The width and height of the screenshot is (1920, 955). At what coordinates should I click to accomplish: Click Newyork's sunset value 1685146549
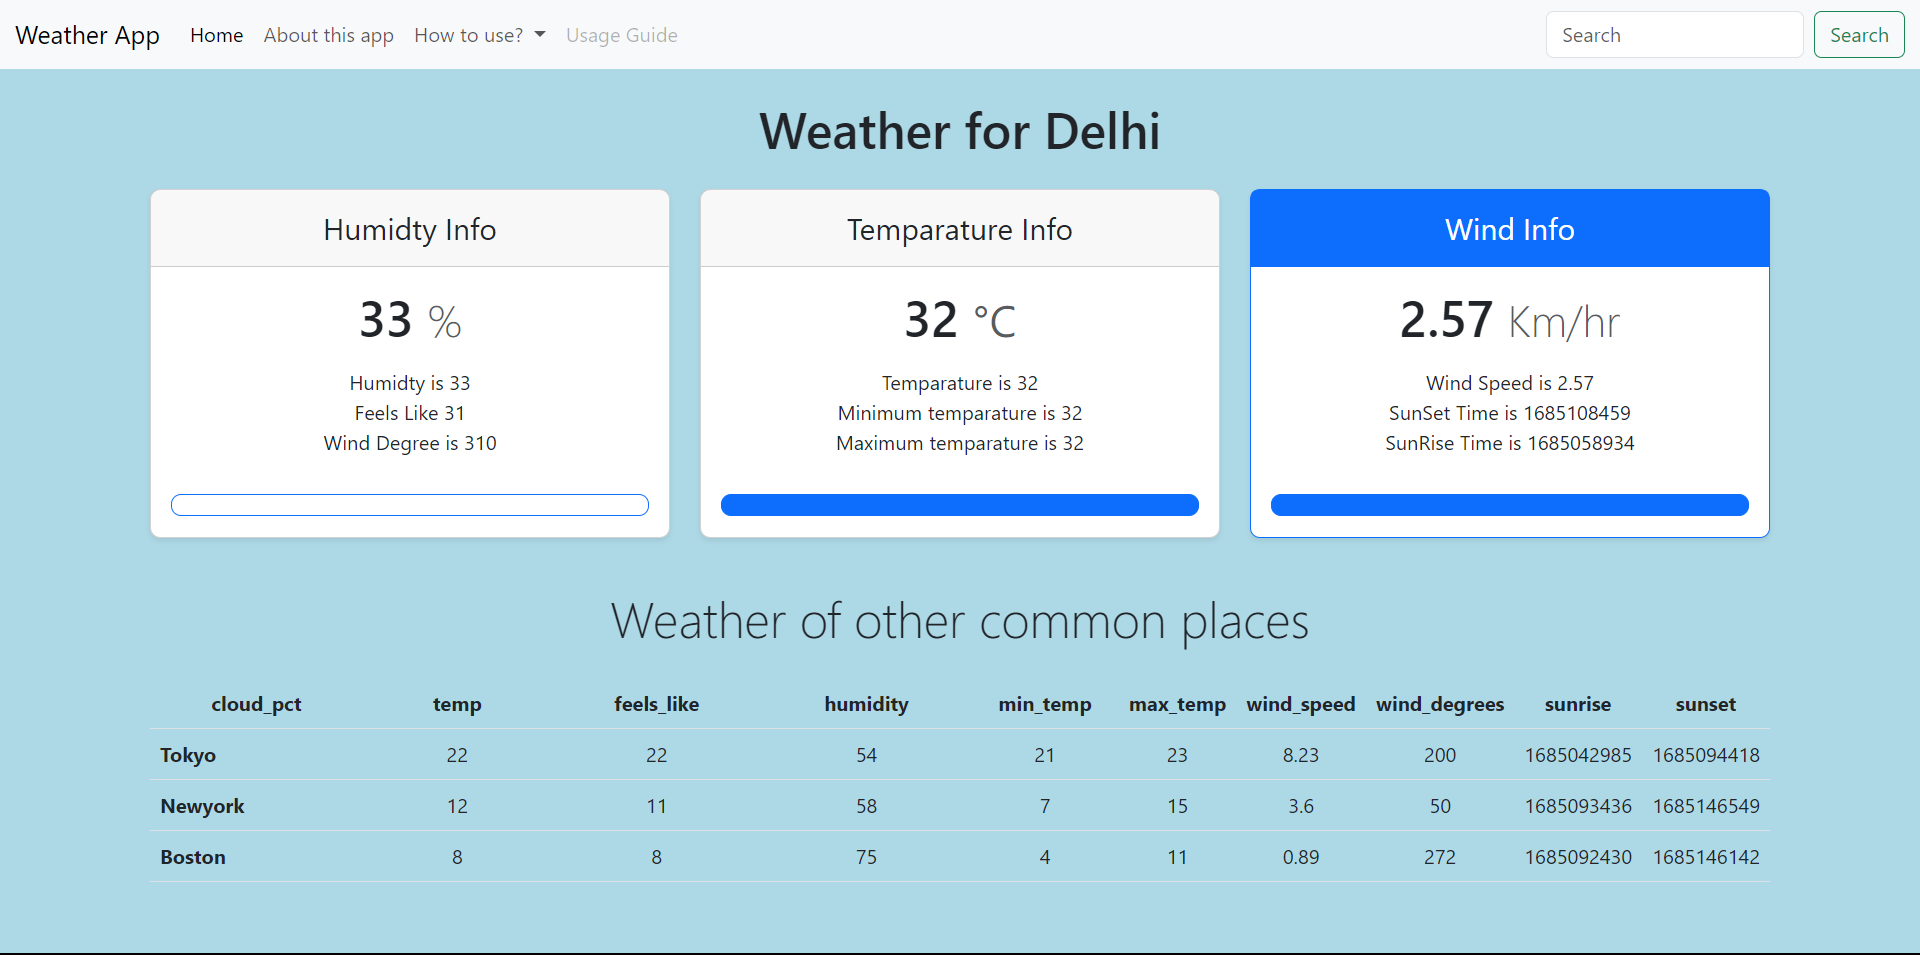tap(1706, 806)
